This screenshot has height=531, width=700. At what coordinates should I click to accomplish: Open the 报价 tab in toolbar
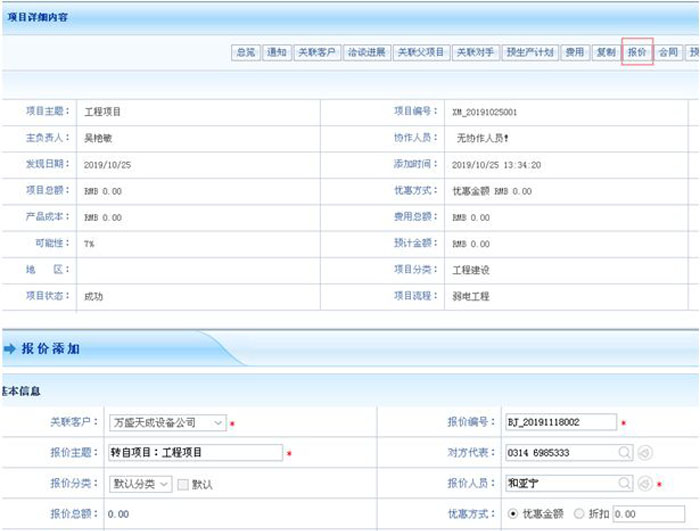(637, 52)
